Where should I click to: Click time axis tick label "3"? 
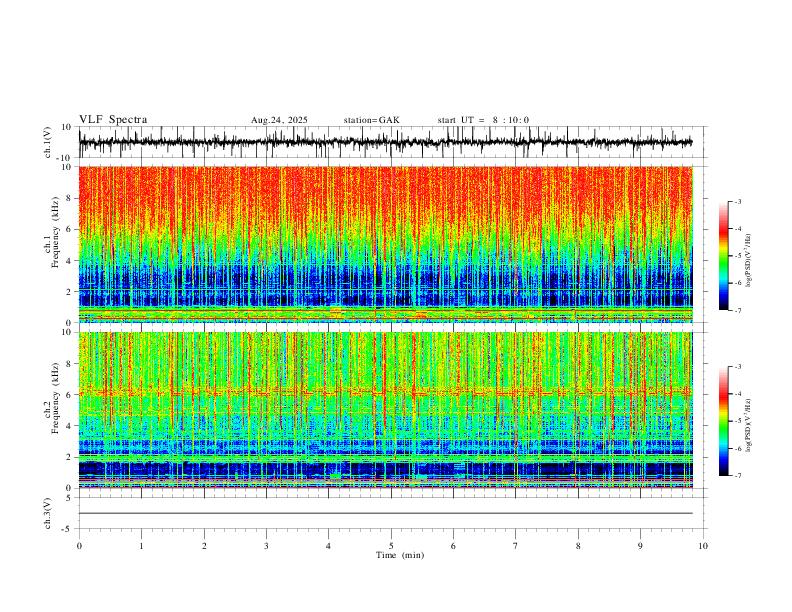click(x=266, y=546)
